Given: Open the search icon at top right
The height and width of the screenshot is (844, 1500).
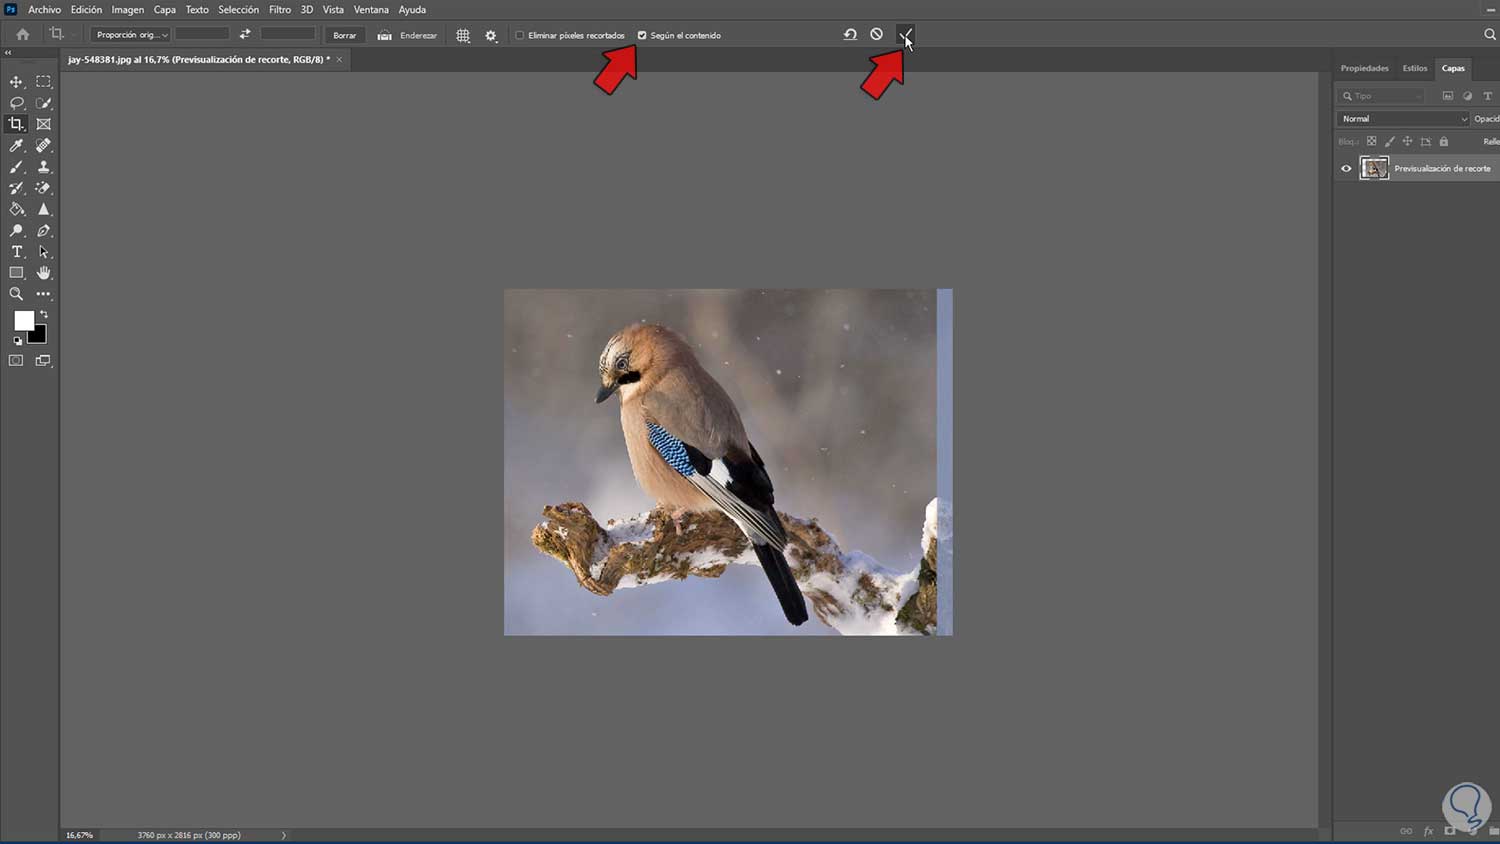Looking at the screenshot, I should [x=1489, y=34].
